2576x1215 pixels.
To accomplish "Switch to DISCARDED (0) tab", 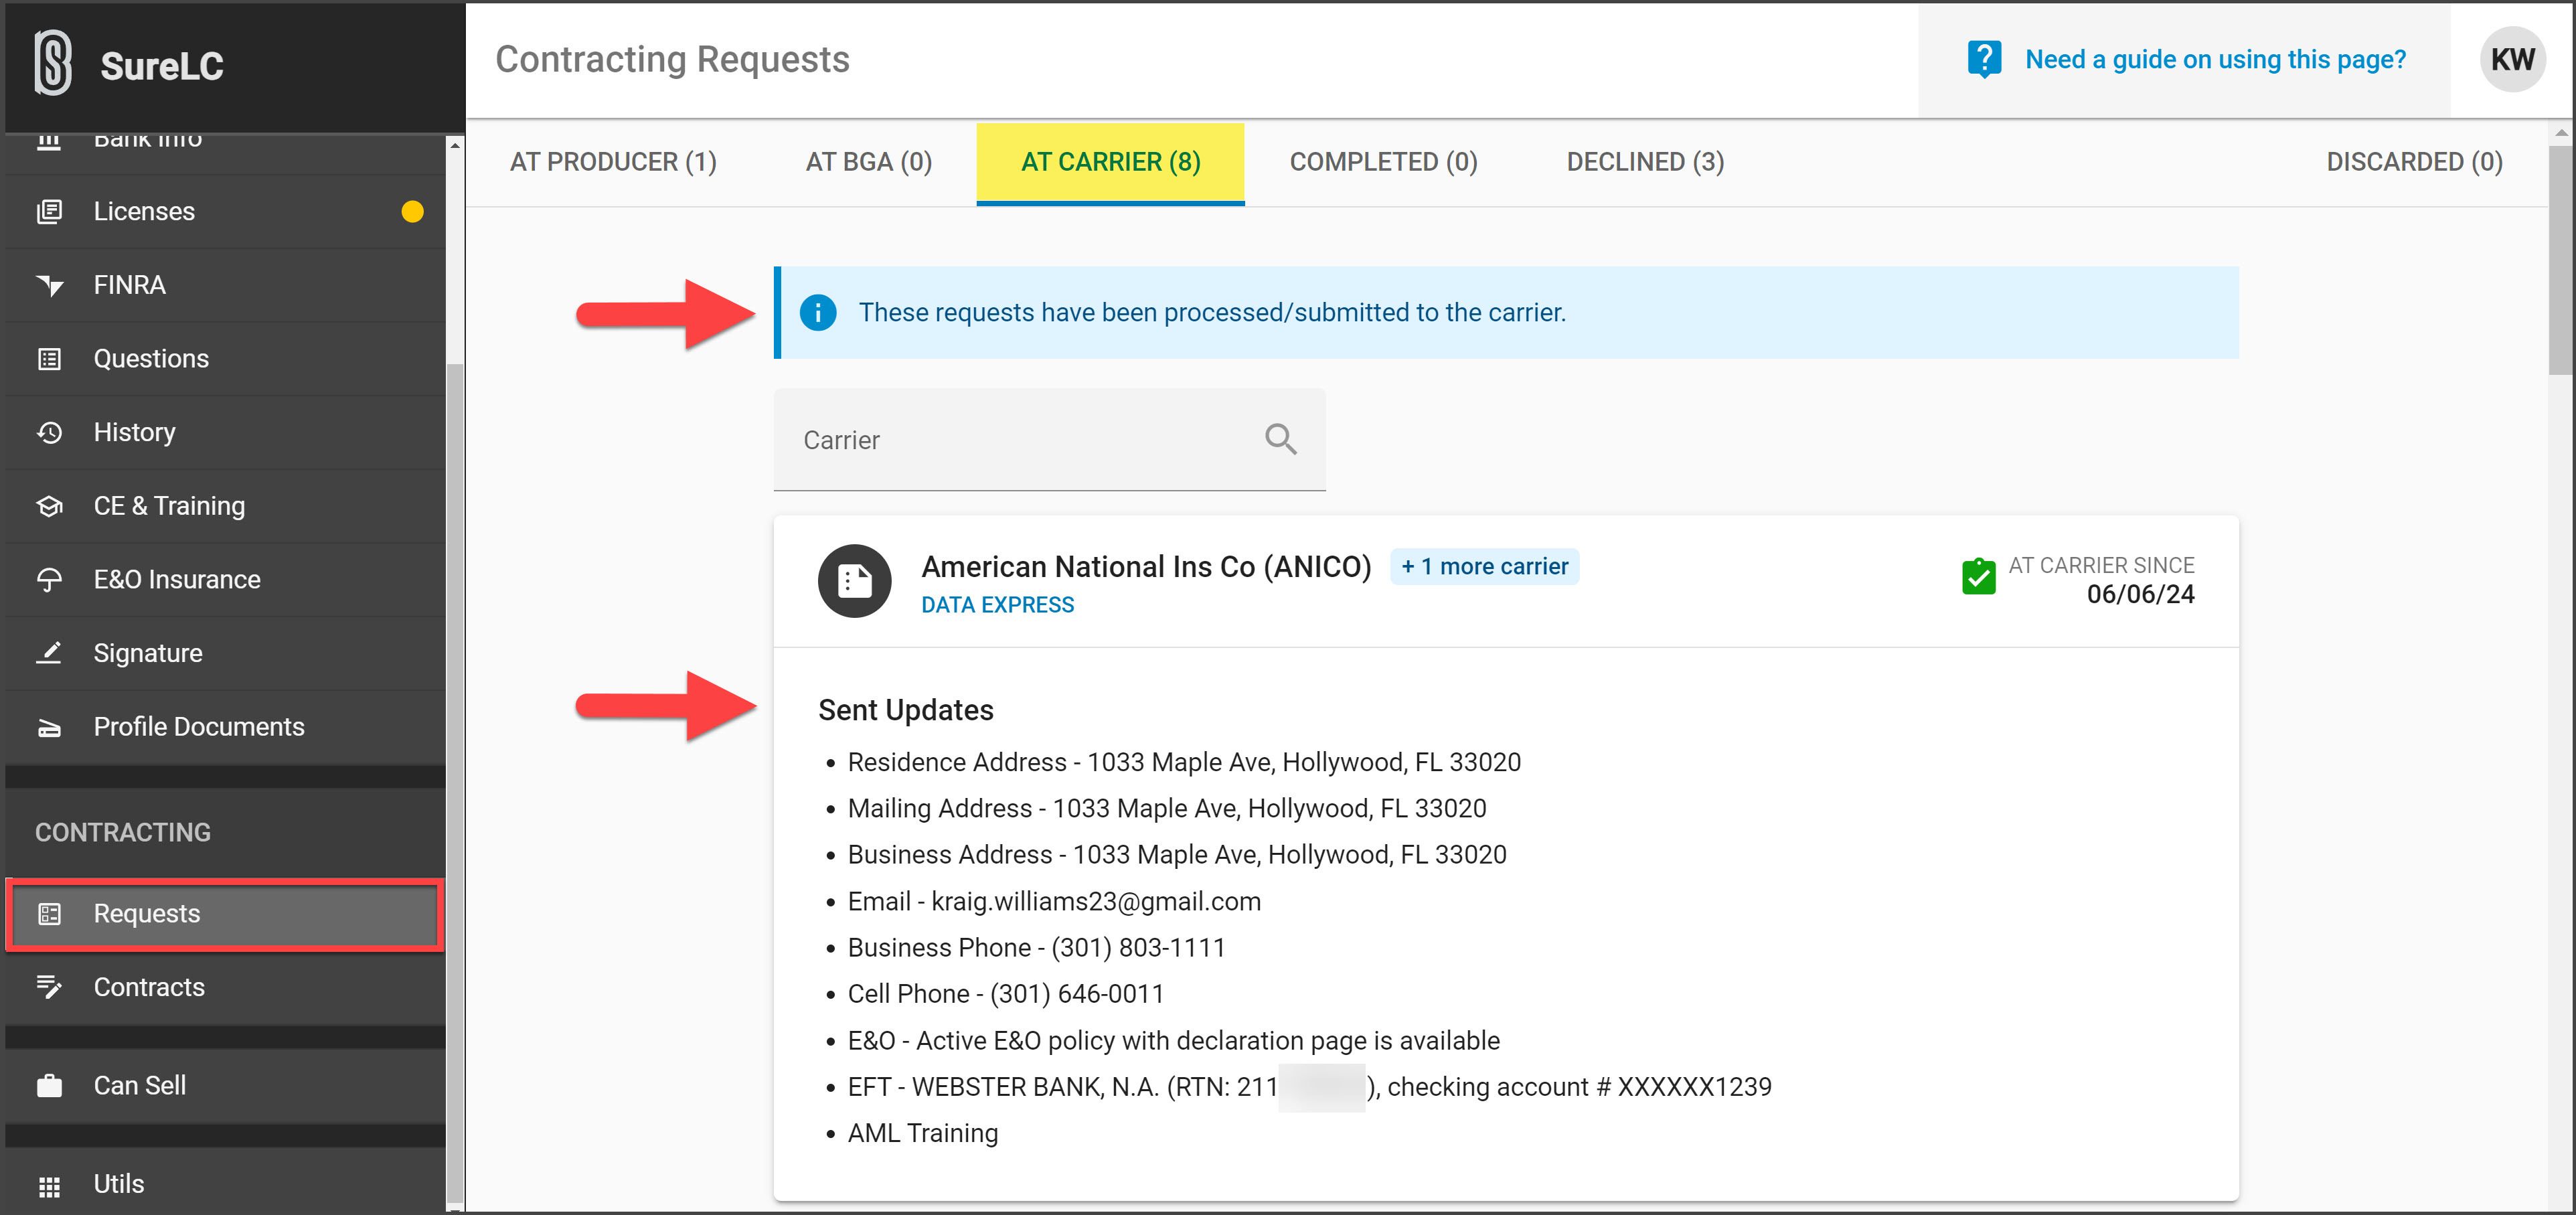I will (2414, 162).
